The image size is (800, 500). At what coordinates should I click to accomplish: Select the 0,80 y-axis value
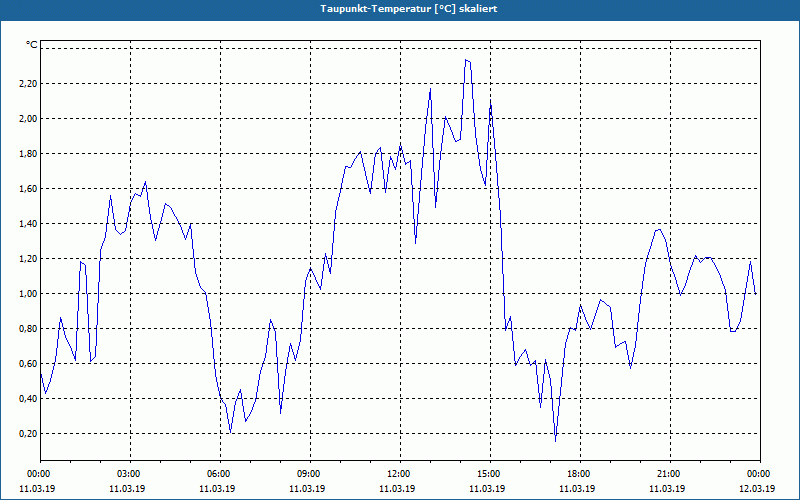click(x=28, y=329)
